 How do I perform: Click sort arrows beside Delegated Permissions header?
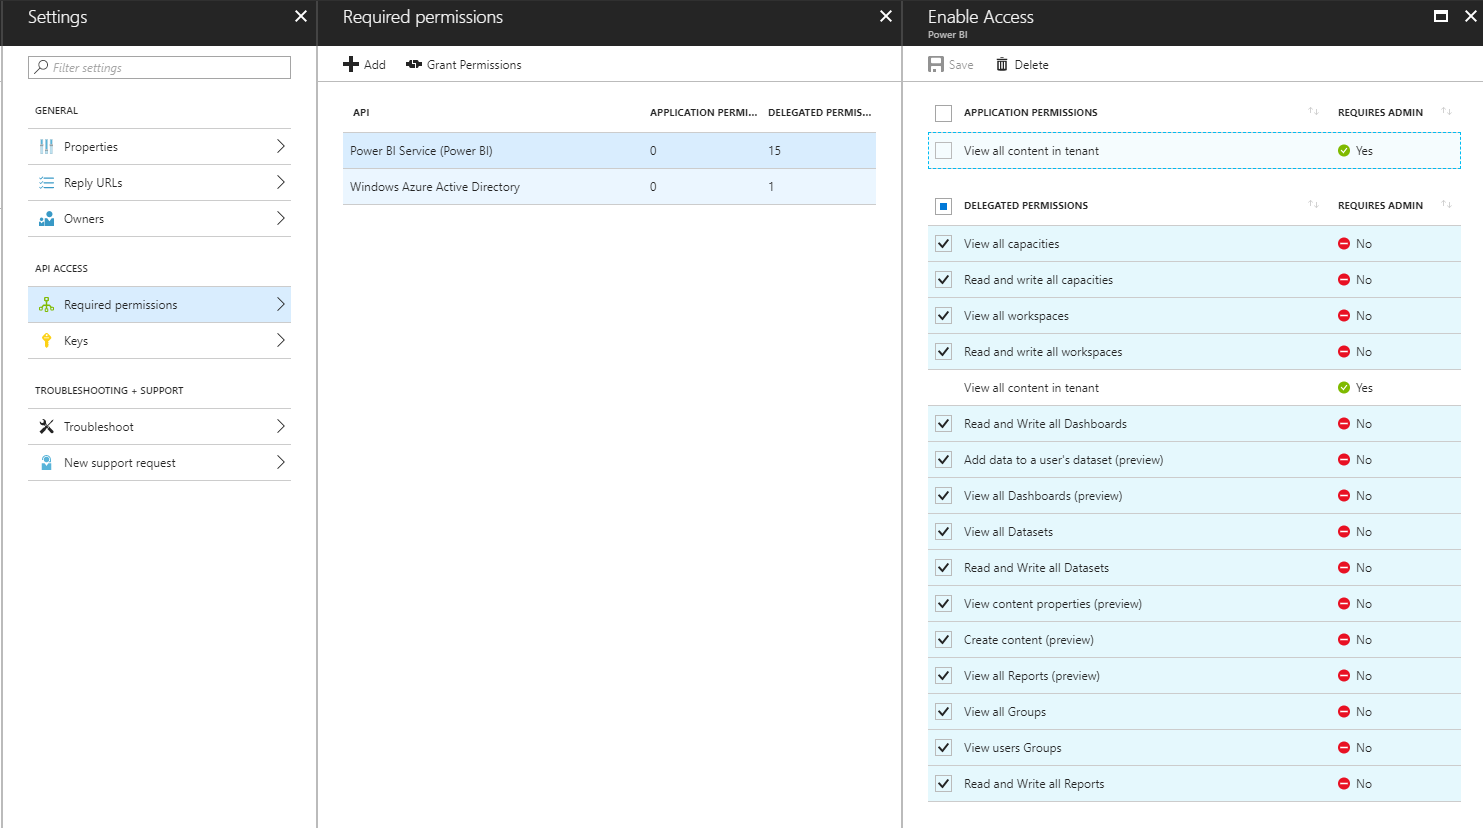click(x=1313, y=204)
